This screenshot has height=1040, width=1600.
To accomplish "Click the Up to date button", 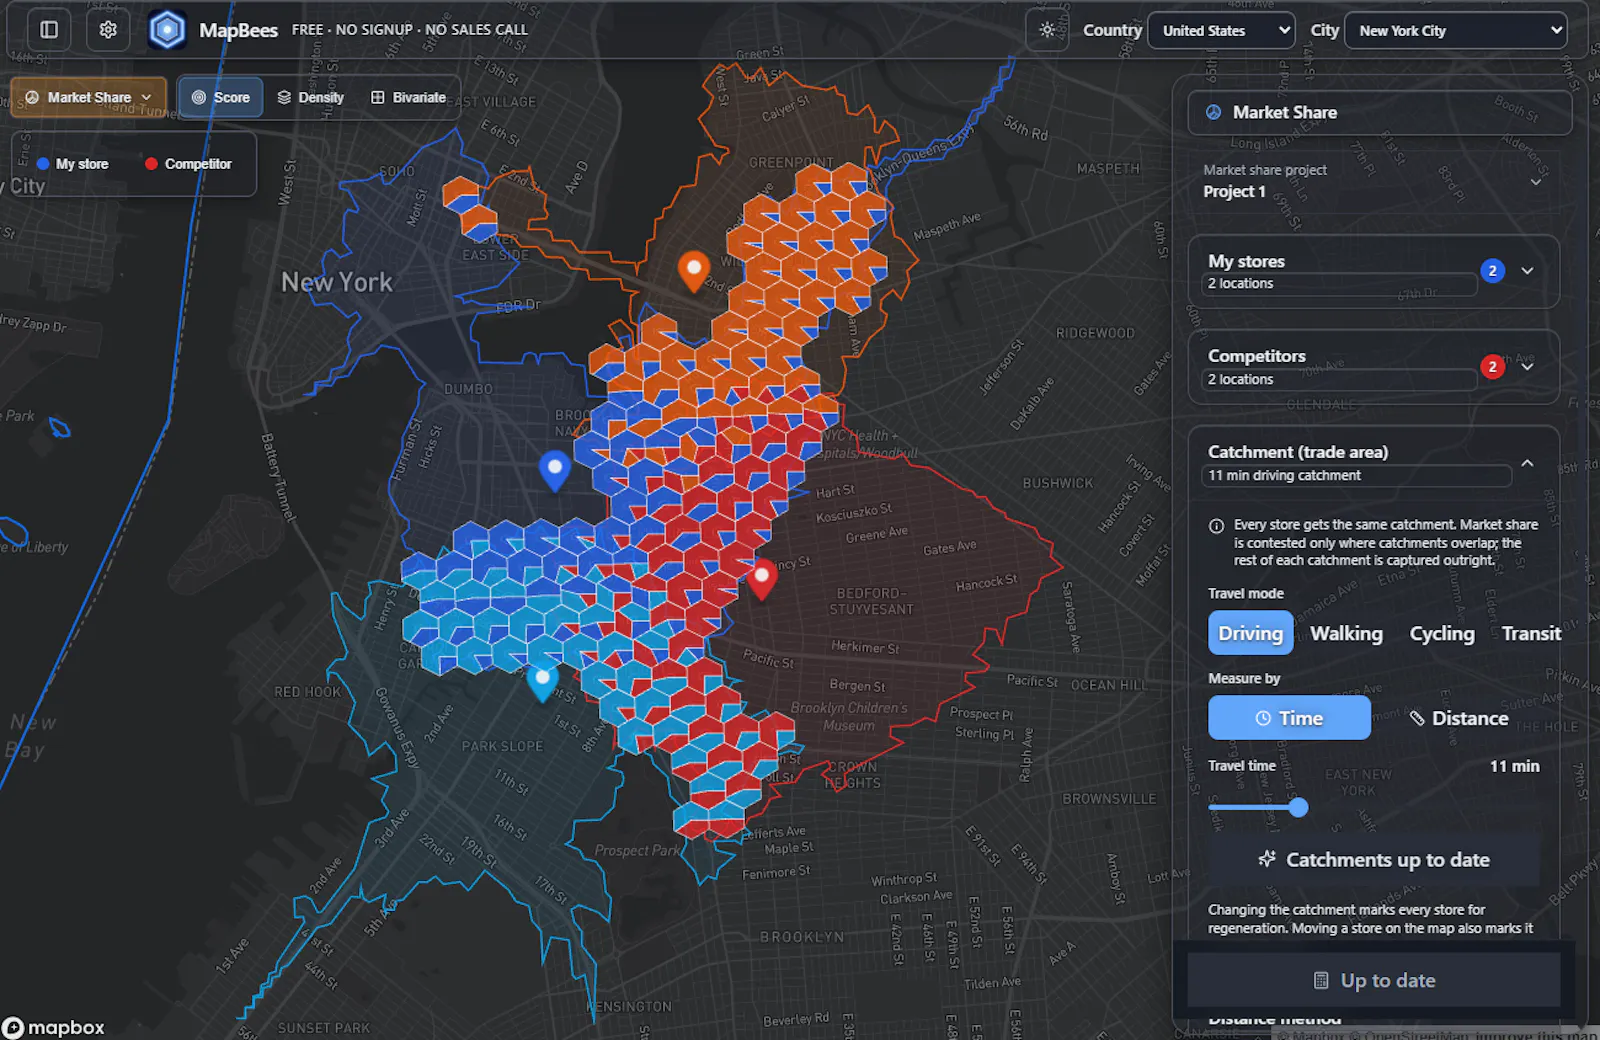I will tap(1374, 980).
